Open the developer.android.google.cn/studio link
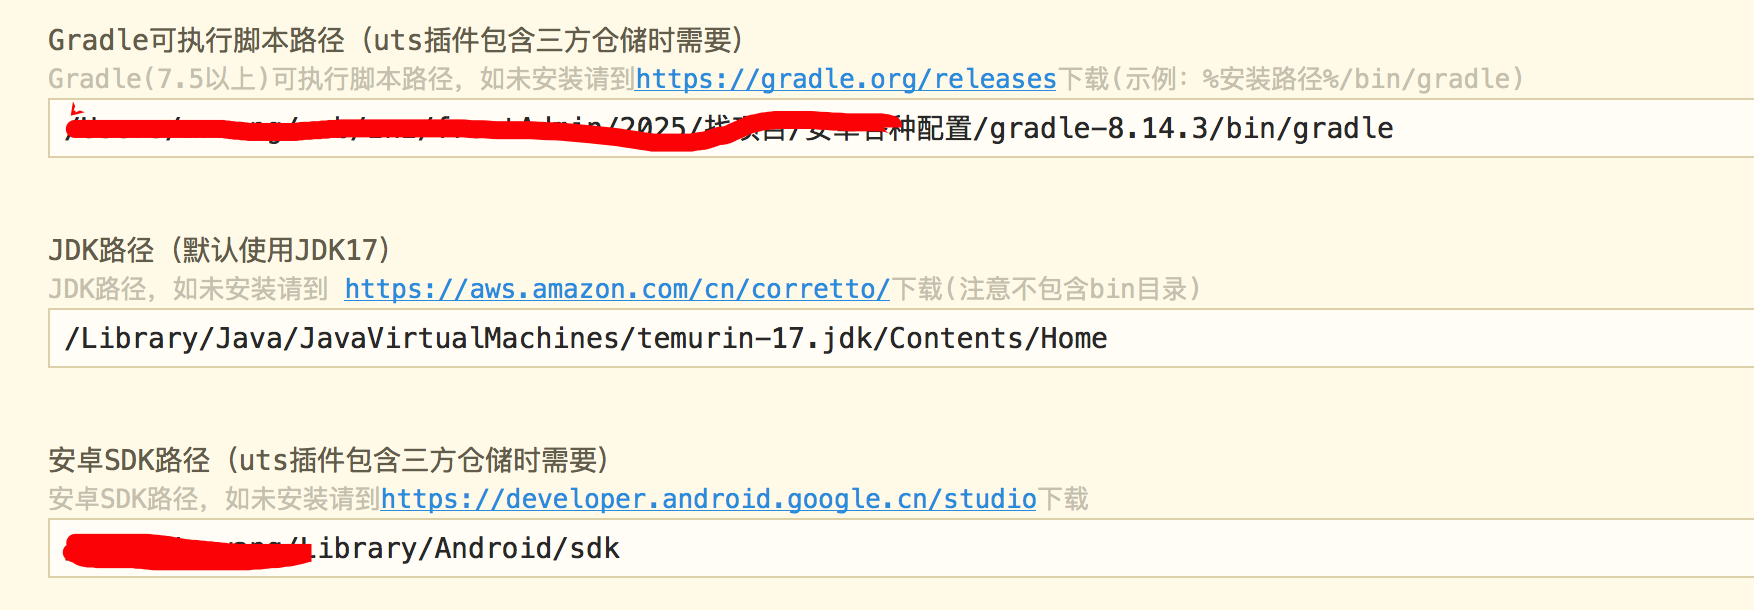This screenshot has width=1754, height=610. (x=708, y=499)
